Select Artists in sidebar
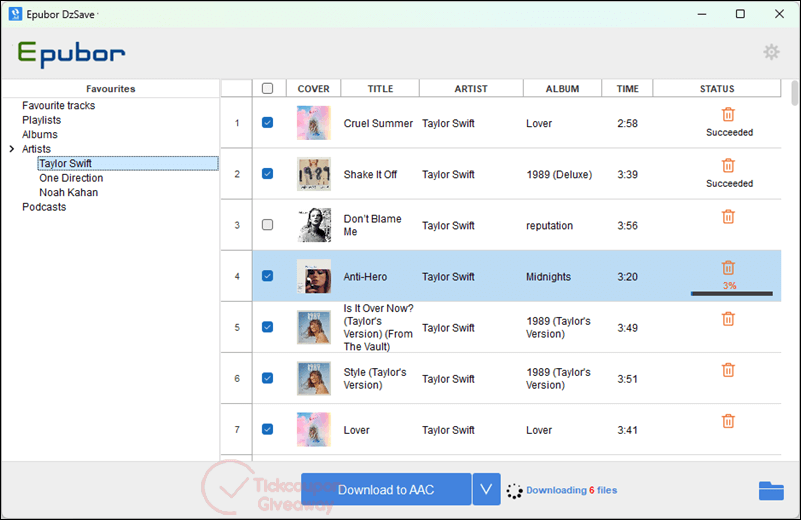801x520 pixels. 36,149
